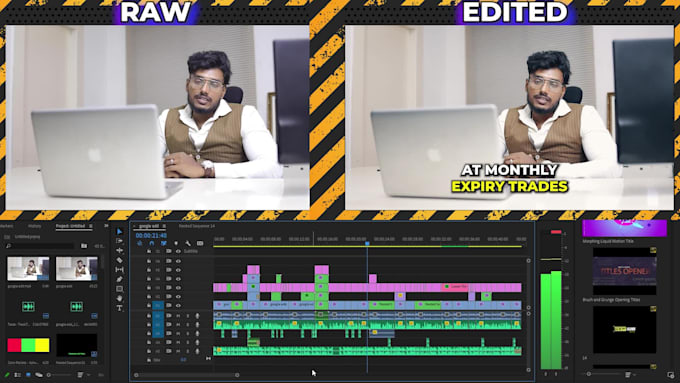
Task: Switch Project panel to freeform view
Action: [x=39, y=375]
